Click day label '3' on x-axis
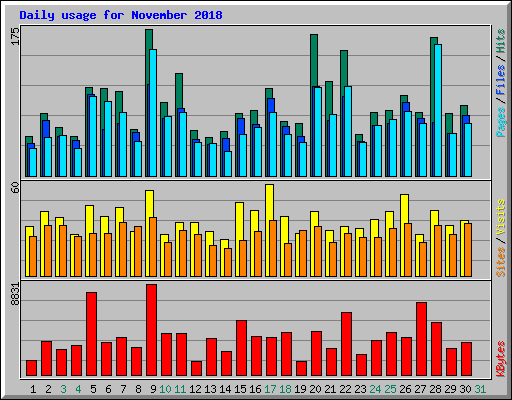Image resolution: width=512 pixels, height=400 pixels. [63, 389]
